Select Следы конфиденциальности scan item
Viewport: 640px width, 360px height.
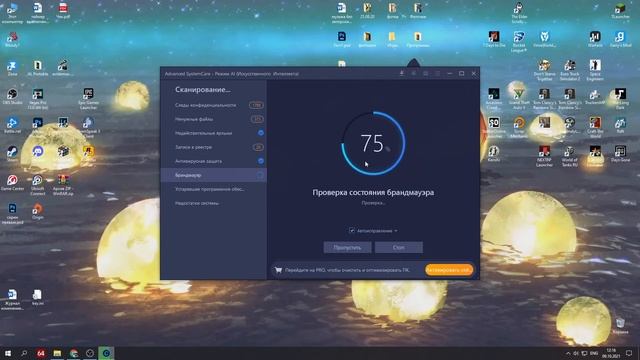[213, 105]
